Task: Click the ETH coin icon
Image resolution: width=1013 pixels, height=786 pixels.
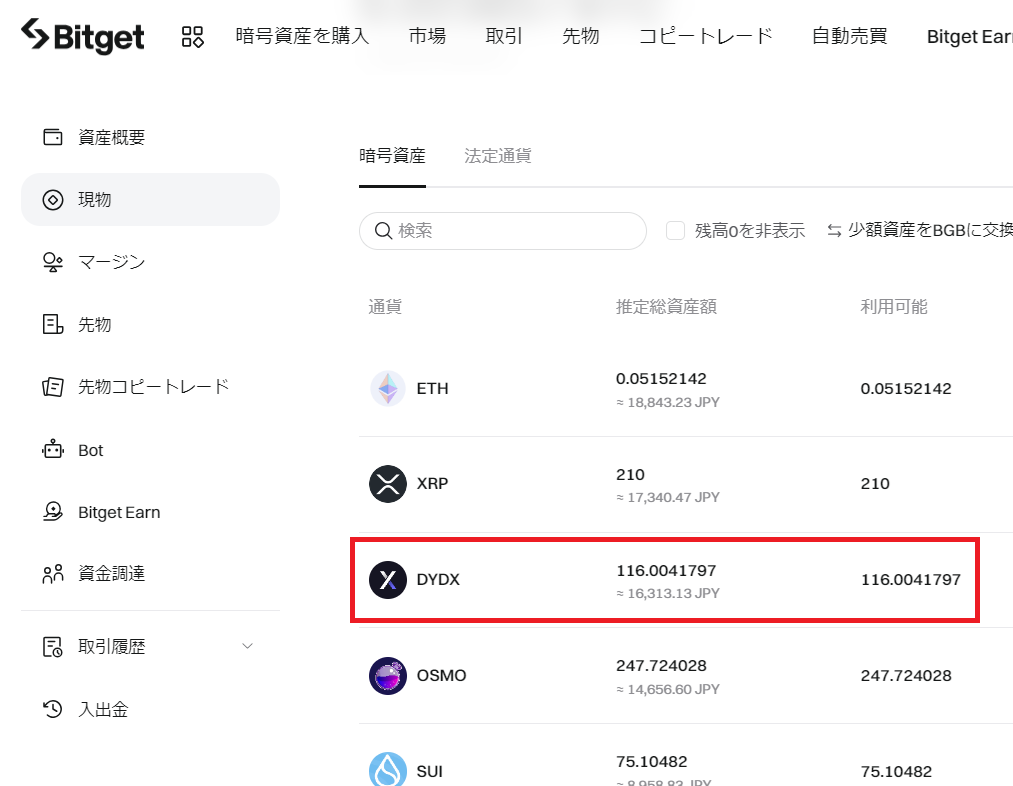Action: [x=388, y=388]
